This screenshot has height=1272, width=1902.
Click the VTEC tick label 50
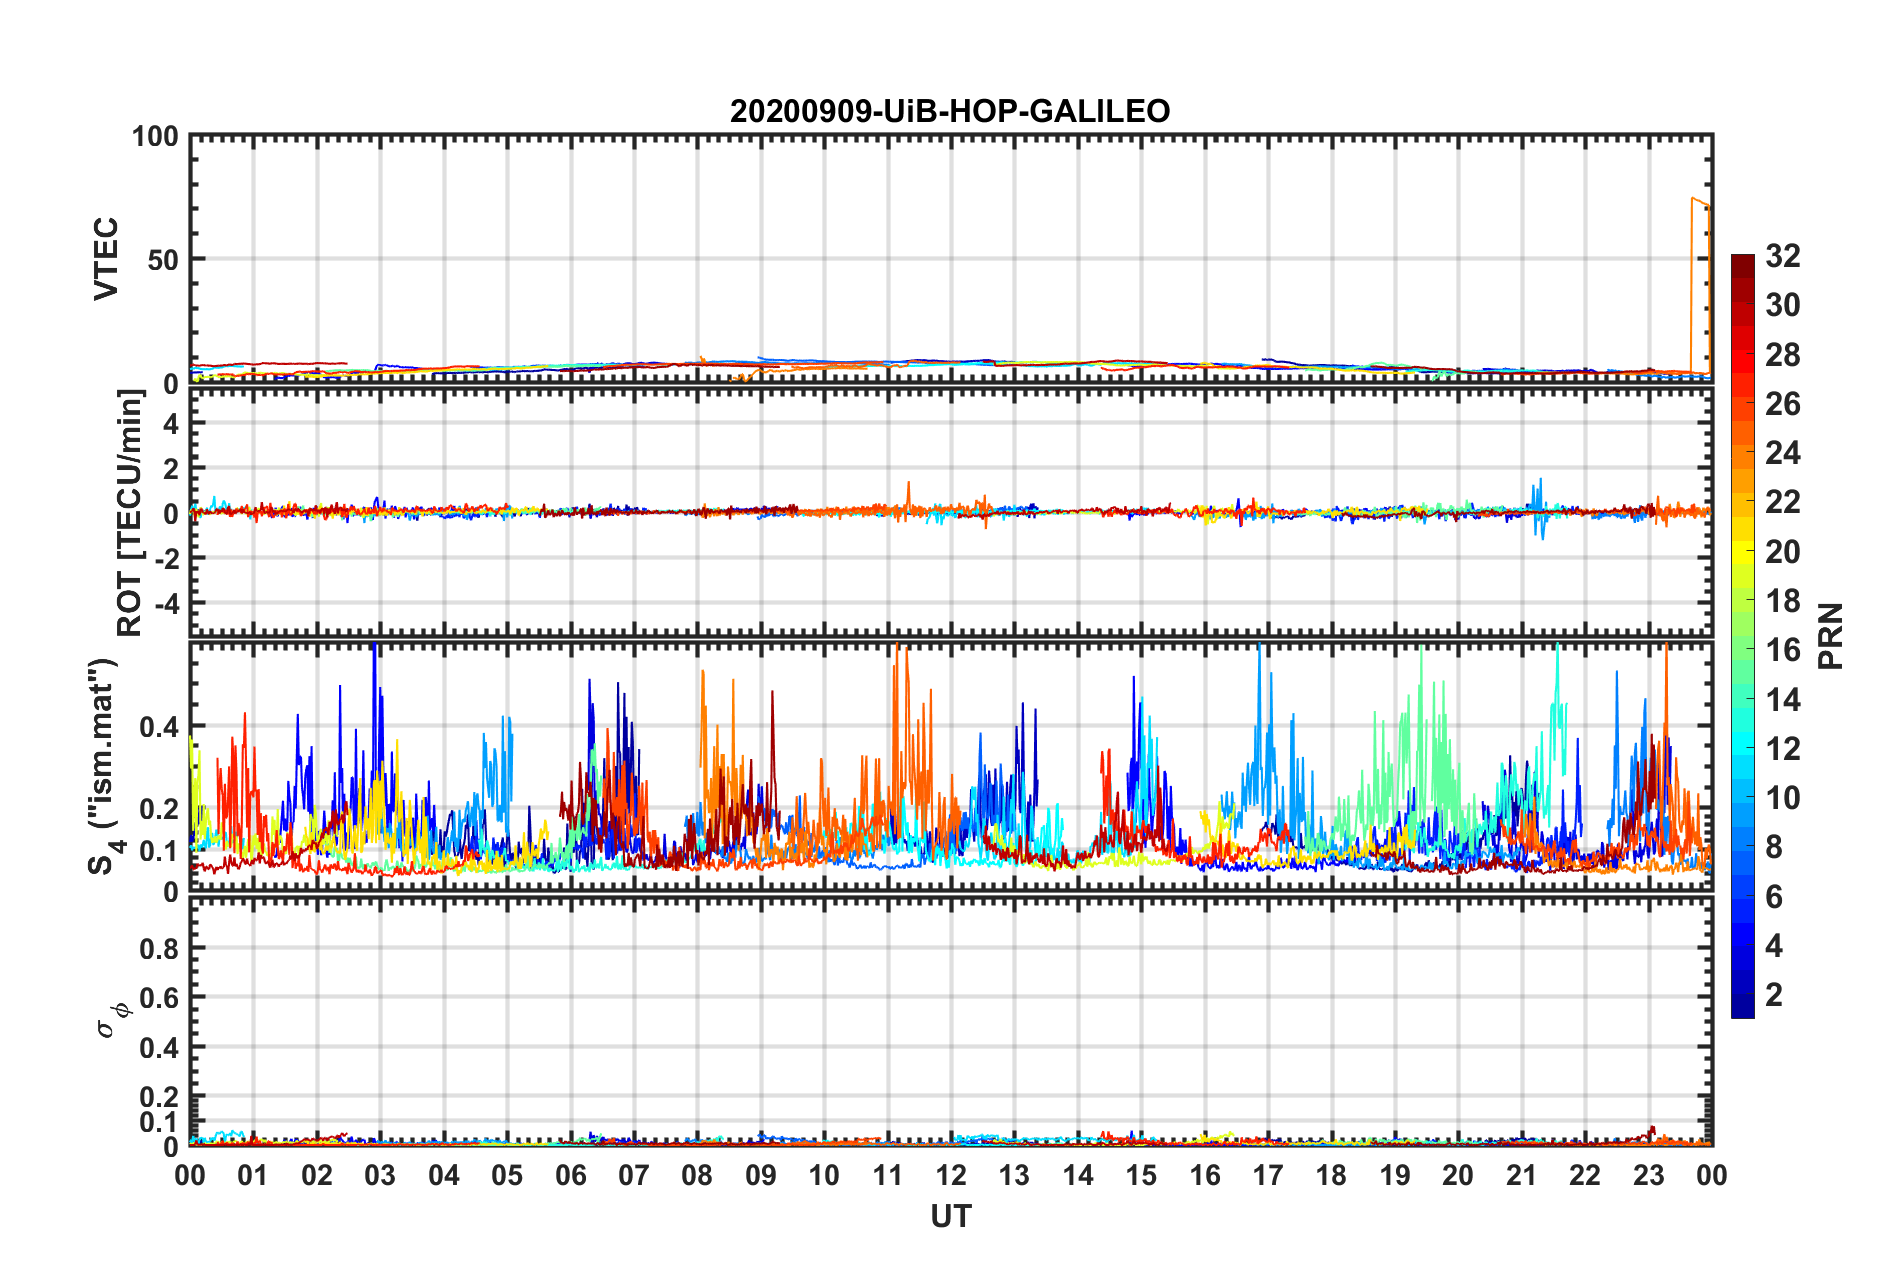pyautogui.click(x=163, y=260)
